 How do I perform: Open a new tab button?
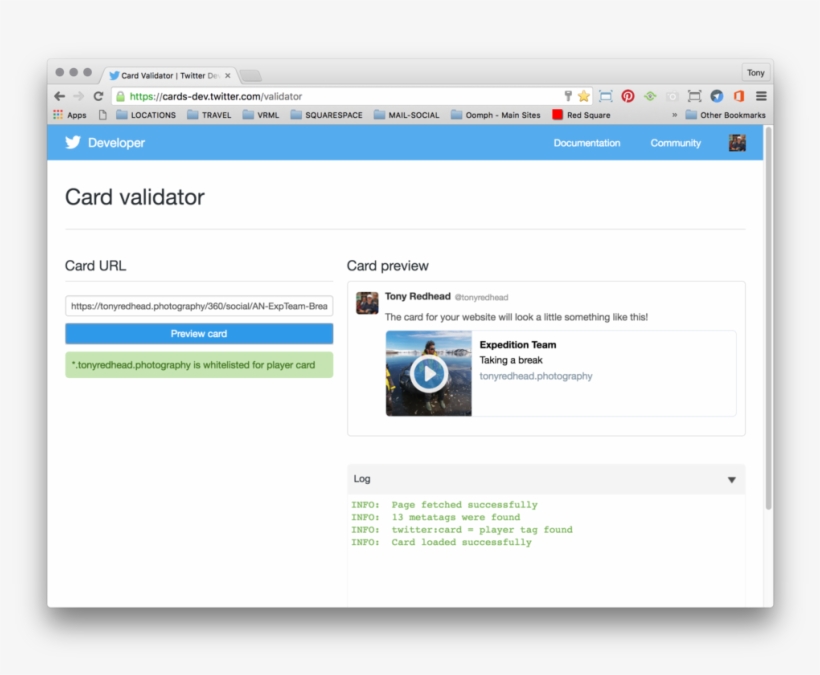click(x=251, y=76)
